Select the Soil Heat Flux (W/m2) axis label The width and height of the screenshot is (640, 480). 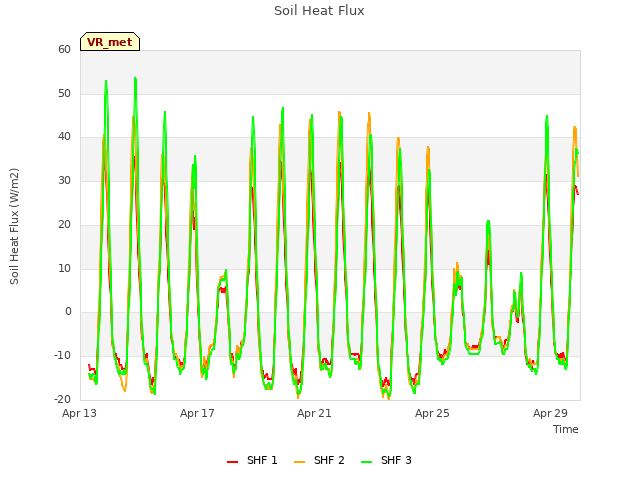(14, 226)
